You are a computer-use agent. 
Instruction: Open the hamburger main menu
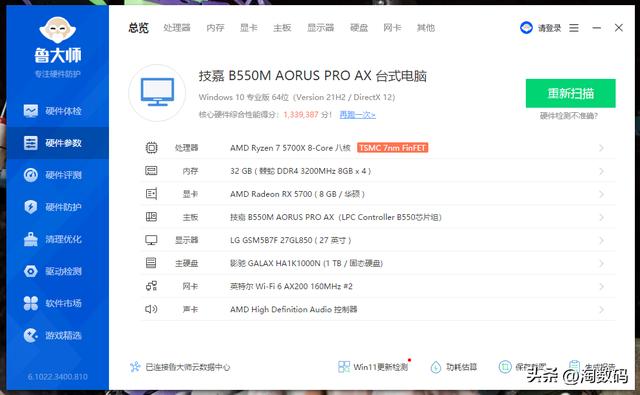[x=574, y=28]
